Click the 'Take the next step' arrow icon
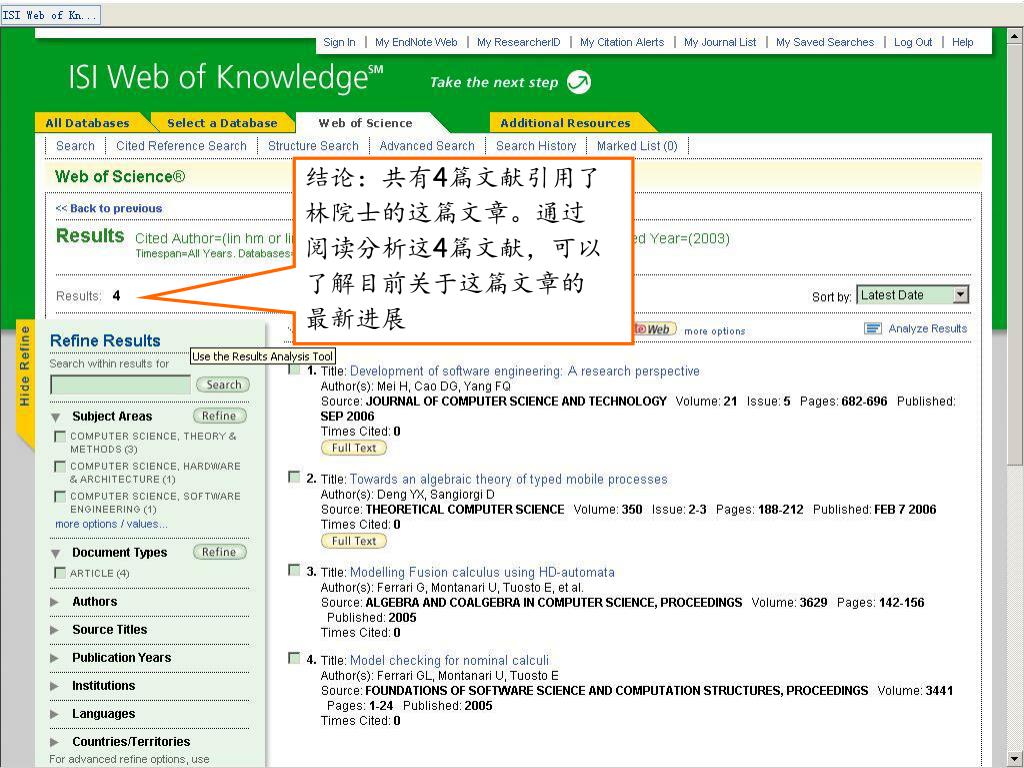 pos(579,82)
